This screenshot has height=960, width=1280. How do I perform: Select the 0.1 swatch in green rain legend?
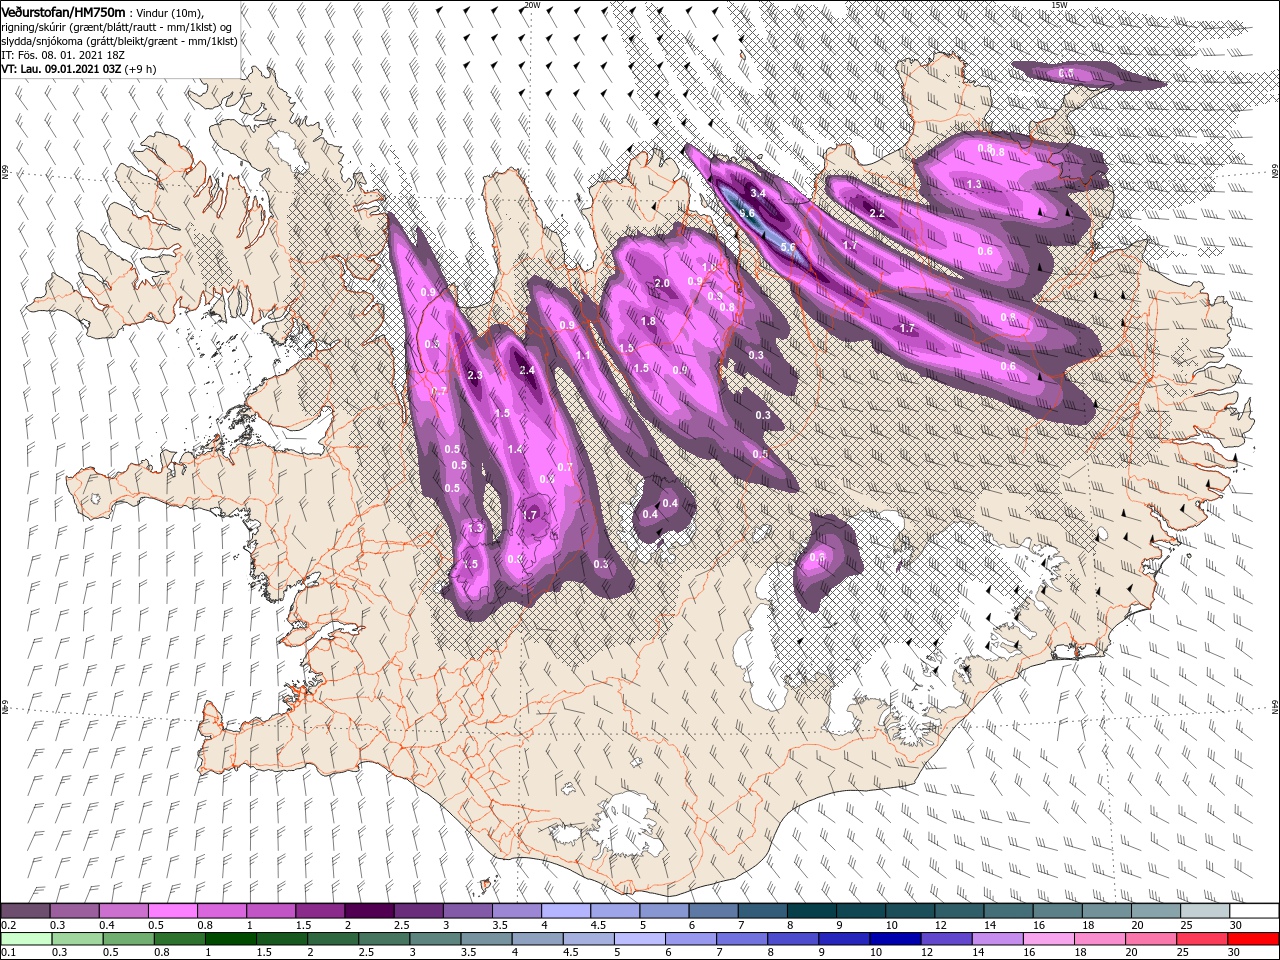click(x=26, y=938)
